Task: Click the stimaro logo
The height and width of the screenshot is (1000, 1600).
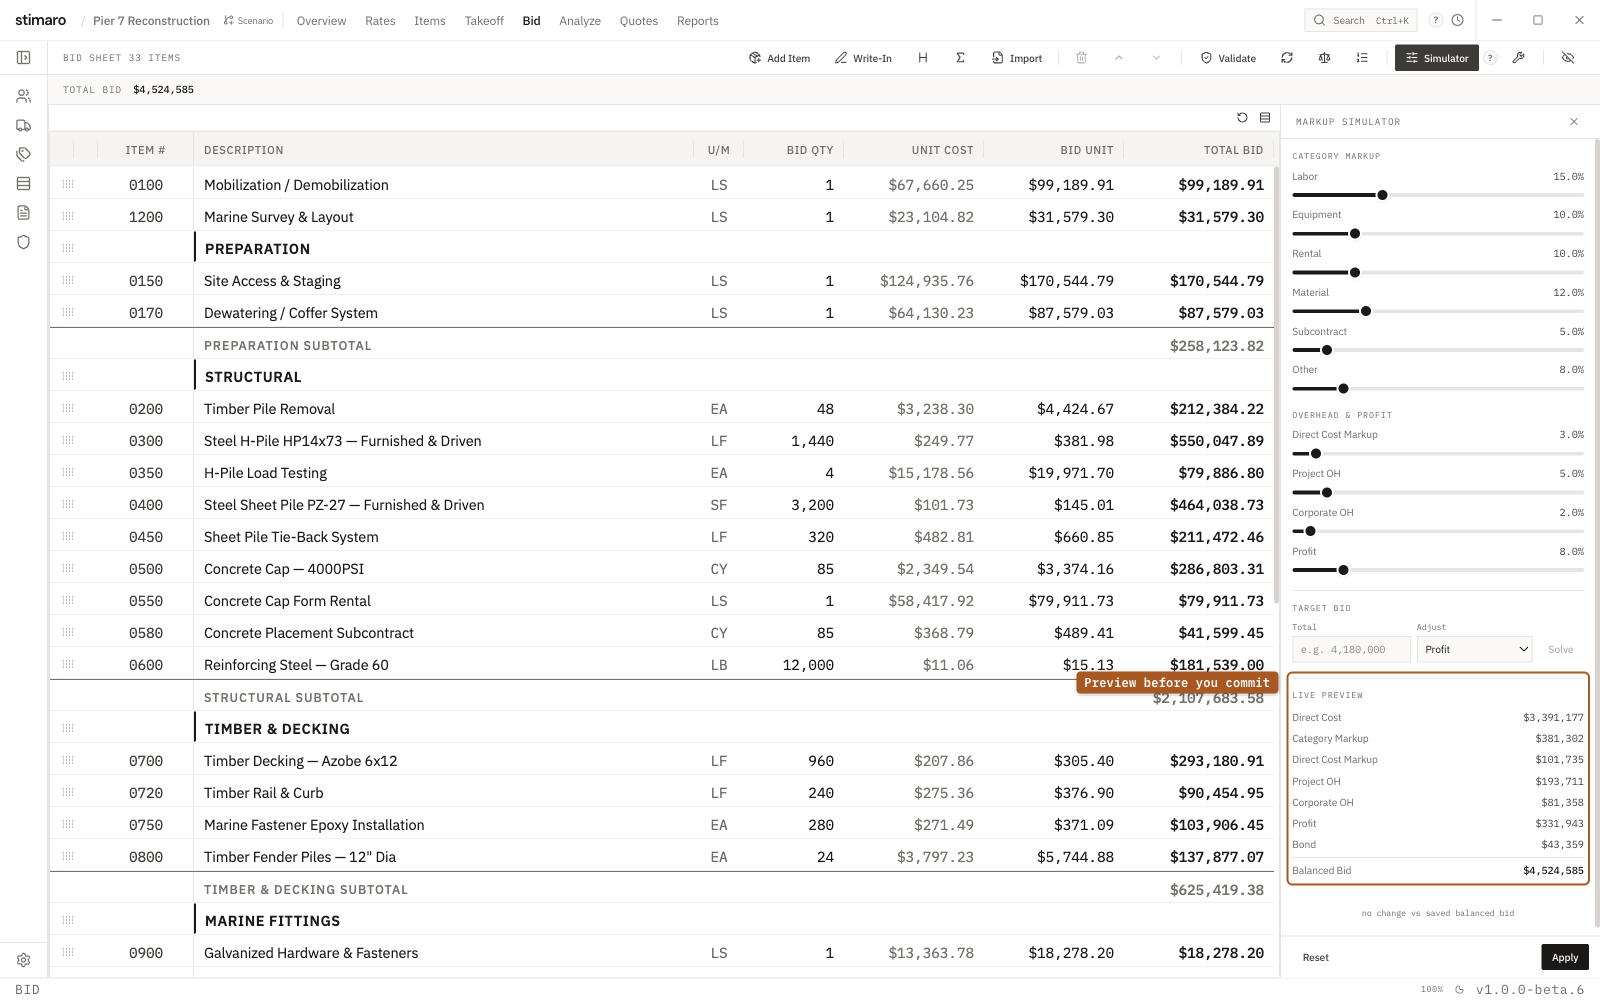Action: (41, 20)
